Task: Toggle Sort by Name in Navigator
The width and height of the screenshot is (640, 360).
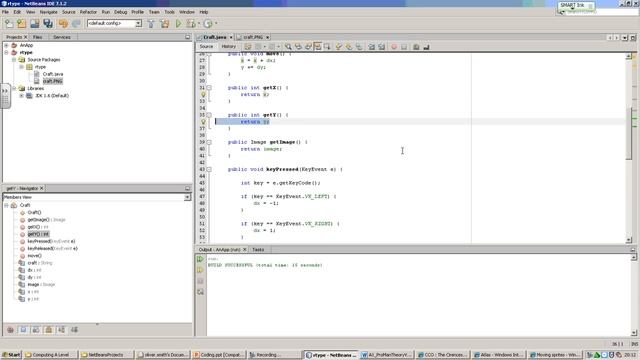Action: pyautogui.click(x=61, y=330)
